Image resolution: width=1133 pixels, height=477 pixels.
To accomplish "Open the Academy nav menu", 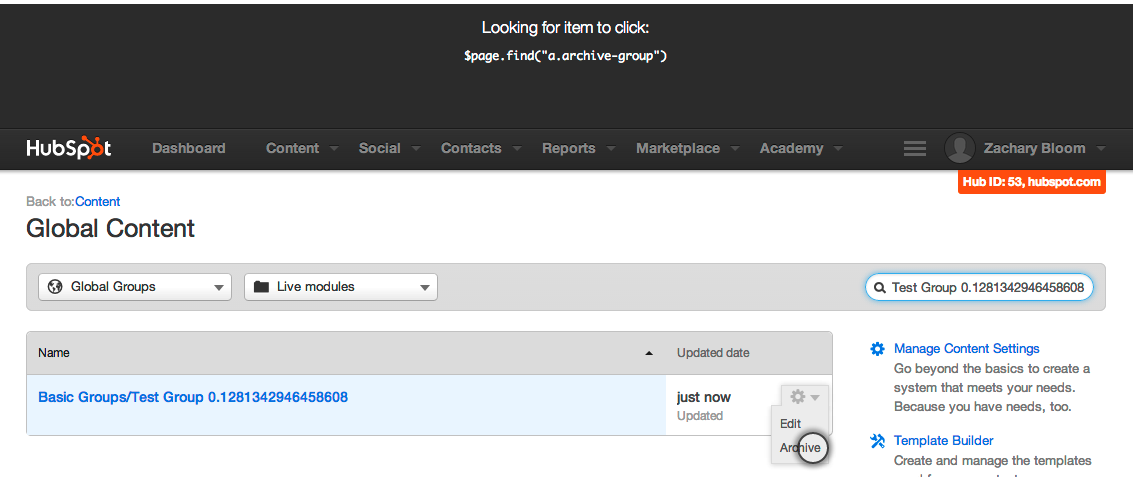I will coord(801,148).
